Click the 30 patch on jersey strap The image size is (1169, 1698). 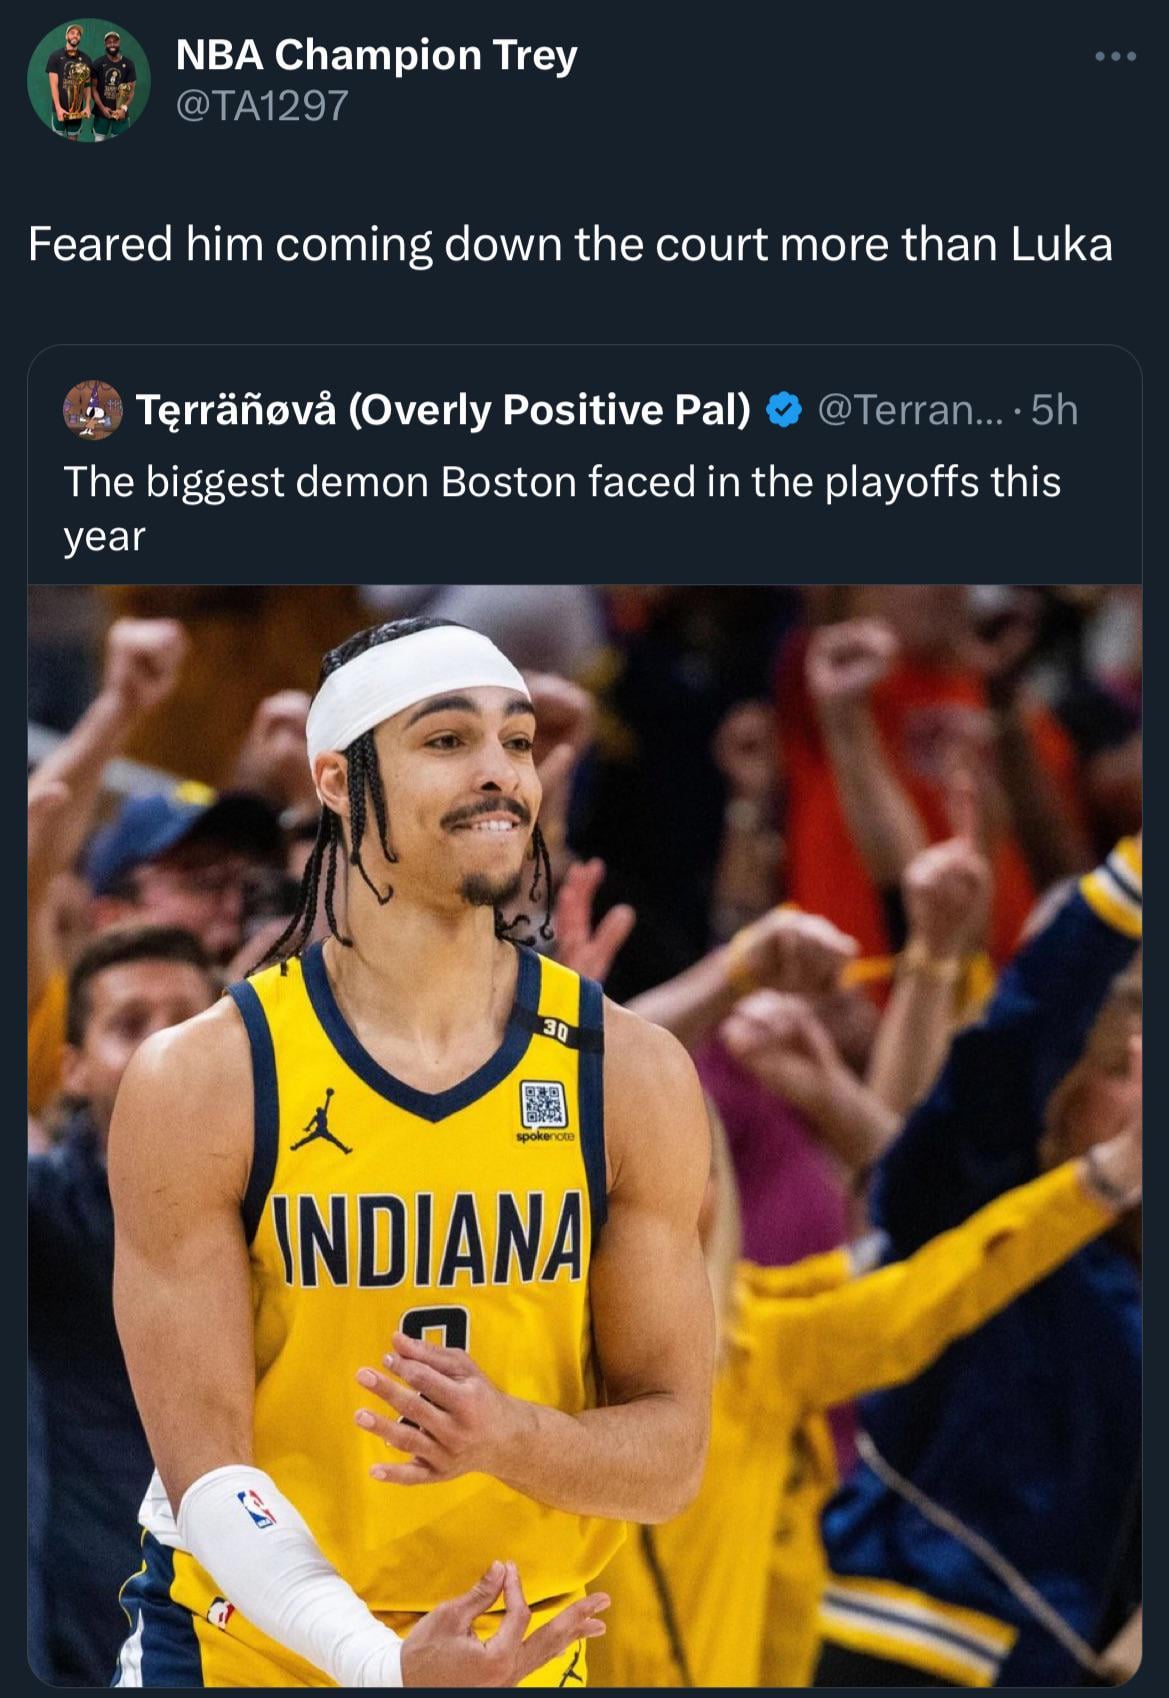pyautogui.click(x=557, y=1032)
